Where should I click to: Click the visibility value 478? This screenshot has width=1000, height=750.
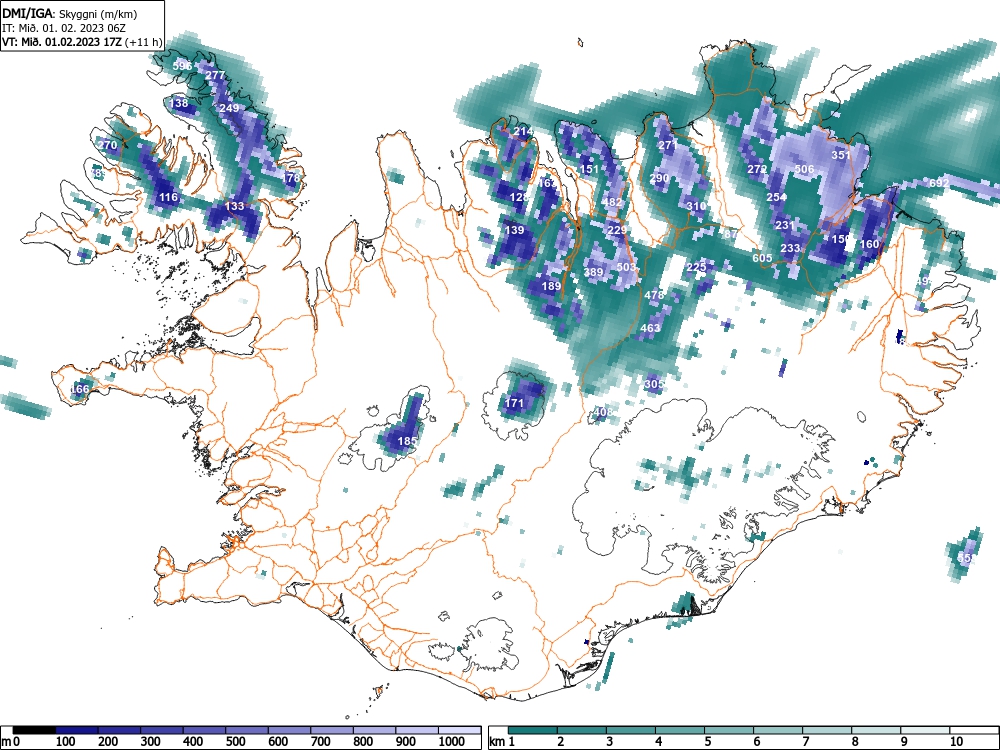tap(654, 295)
